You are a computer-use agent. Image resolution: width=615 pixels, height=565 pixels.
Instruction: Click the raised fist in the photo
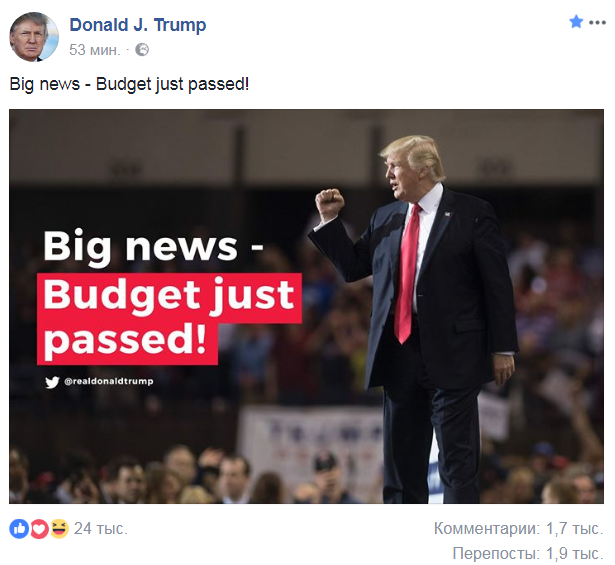[329, 204]
